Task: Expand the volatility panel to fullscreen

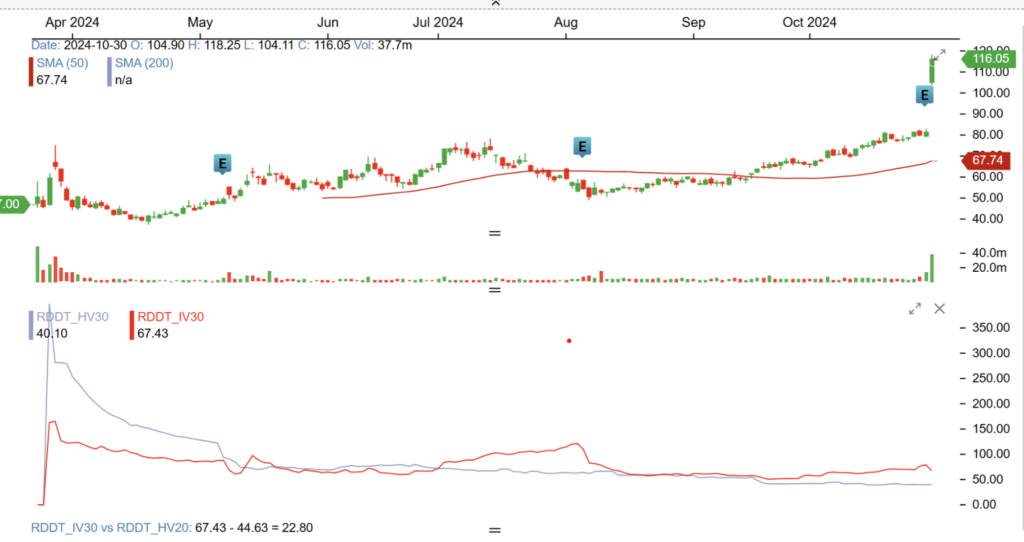Action: [915, 308]
